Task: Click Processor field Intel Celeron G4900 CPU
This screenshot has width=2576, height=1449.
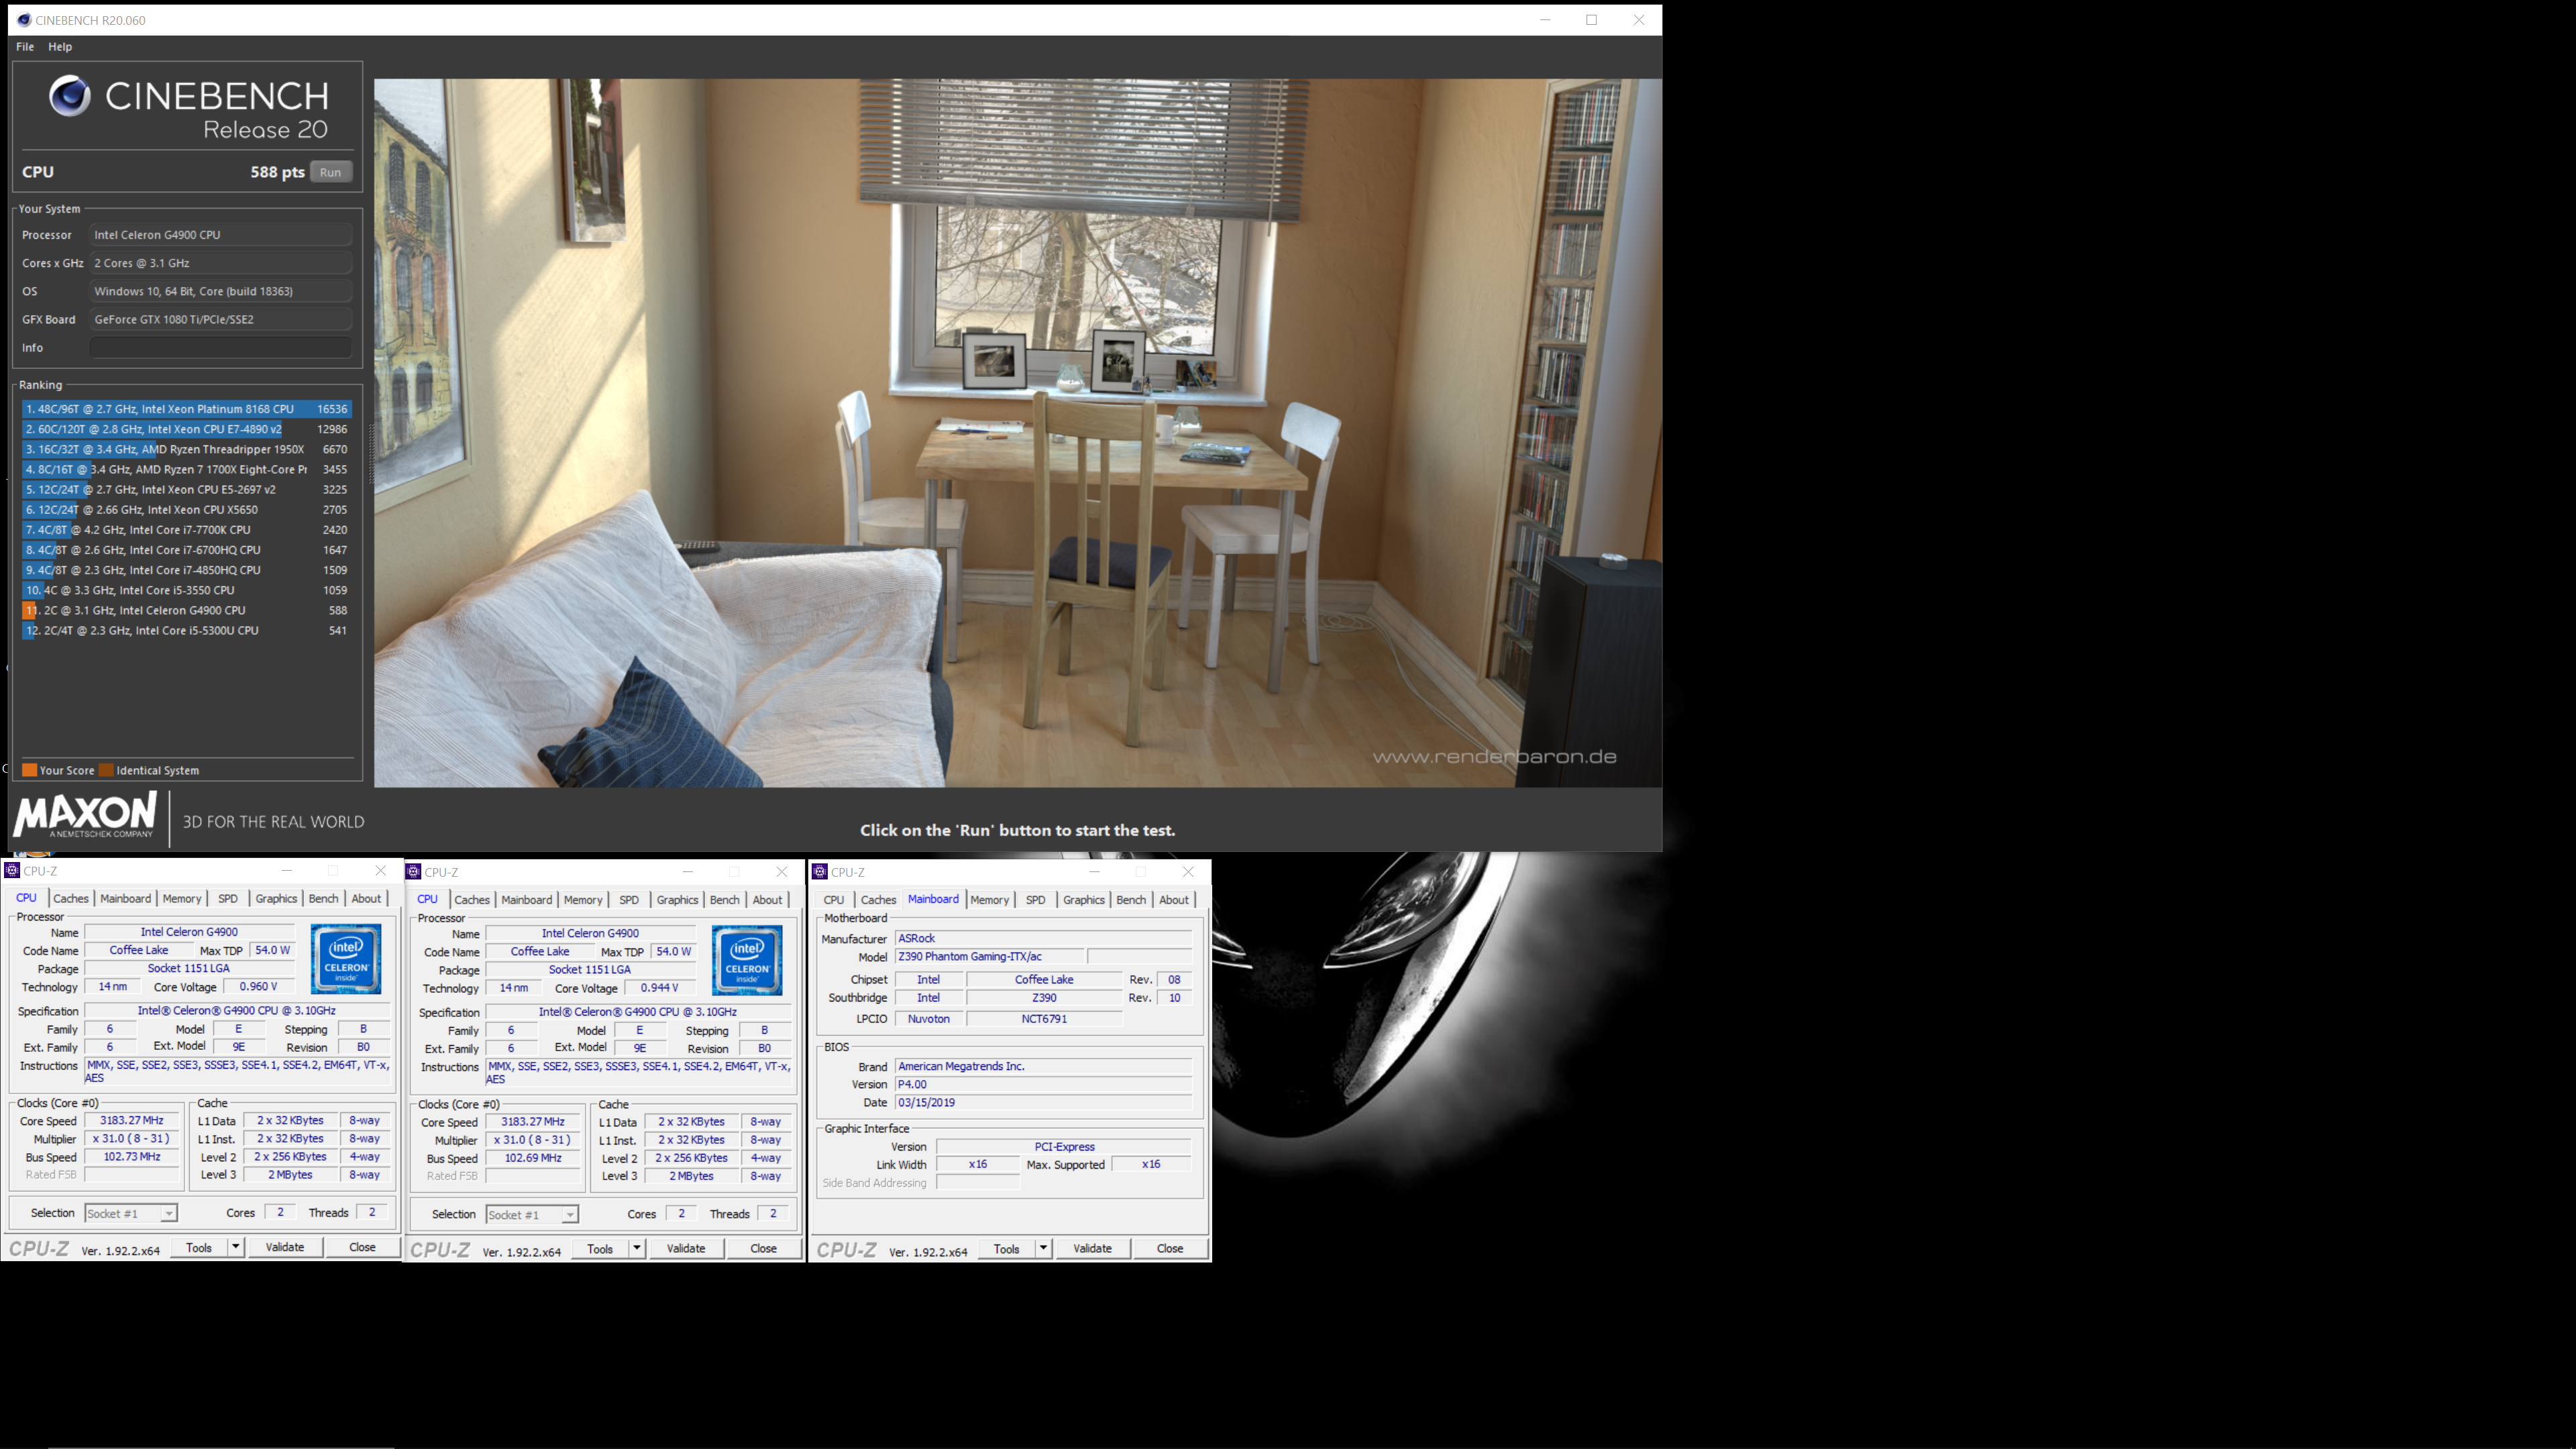Action: tap(221, 234)
